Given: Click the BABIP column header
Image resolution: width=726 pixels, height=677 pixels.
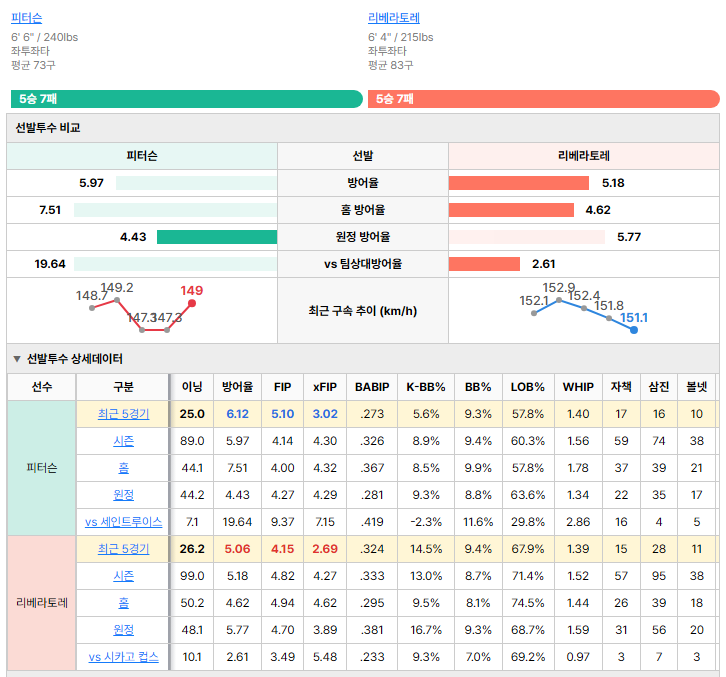Looking at the screenshot, I should (372, 387).
